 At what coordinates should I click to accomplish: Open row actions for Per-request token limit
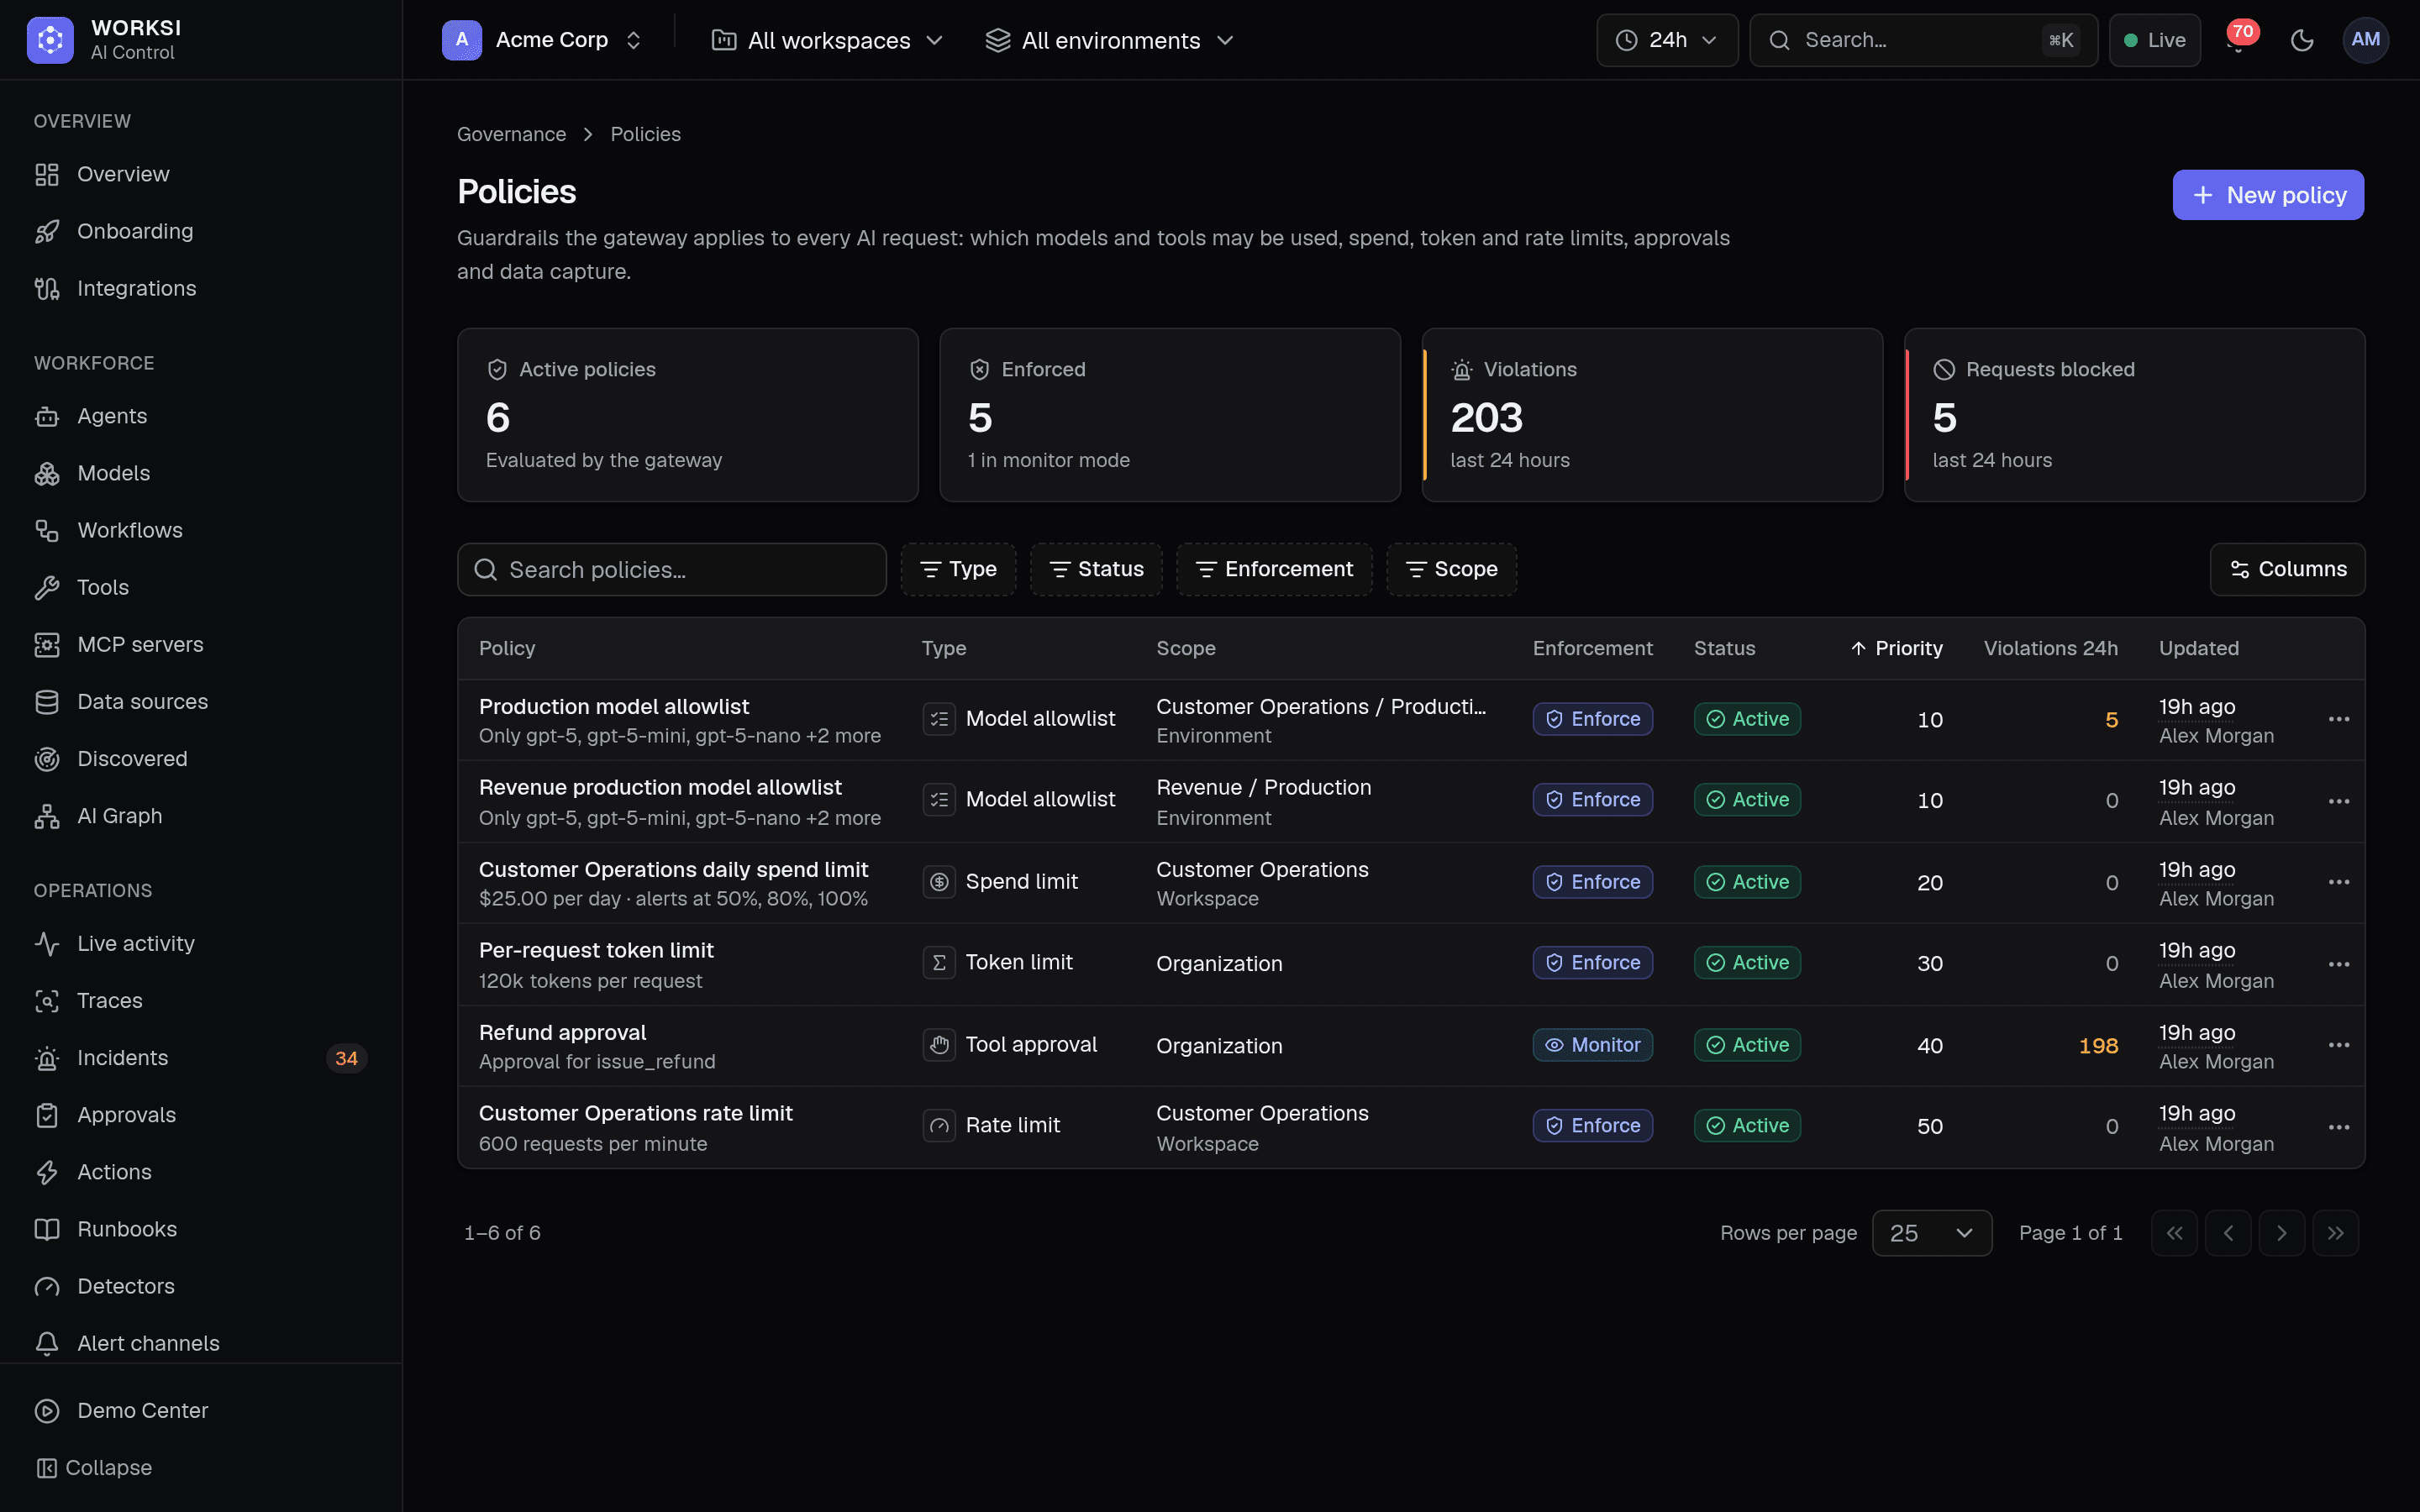coord(2338,964)
